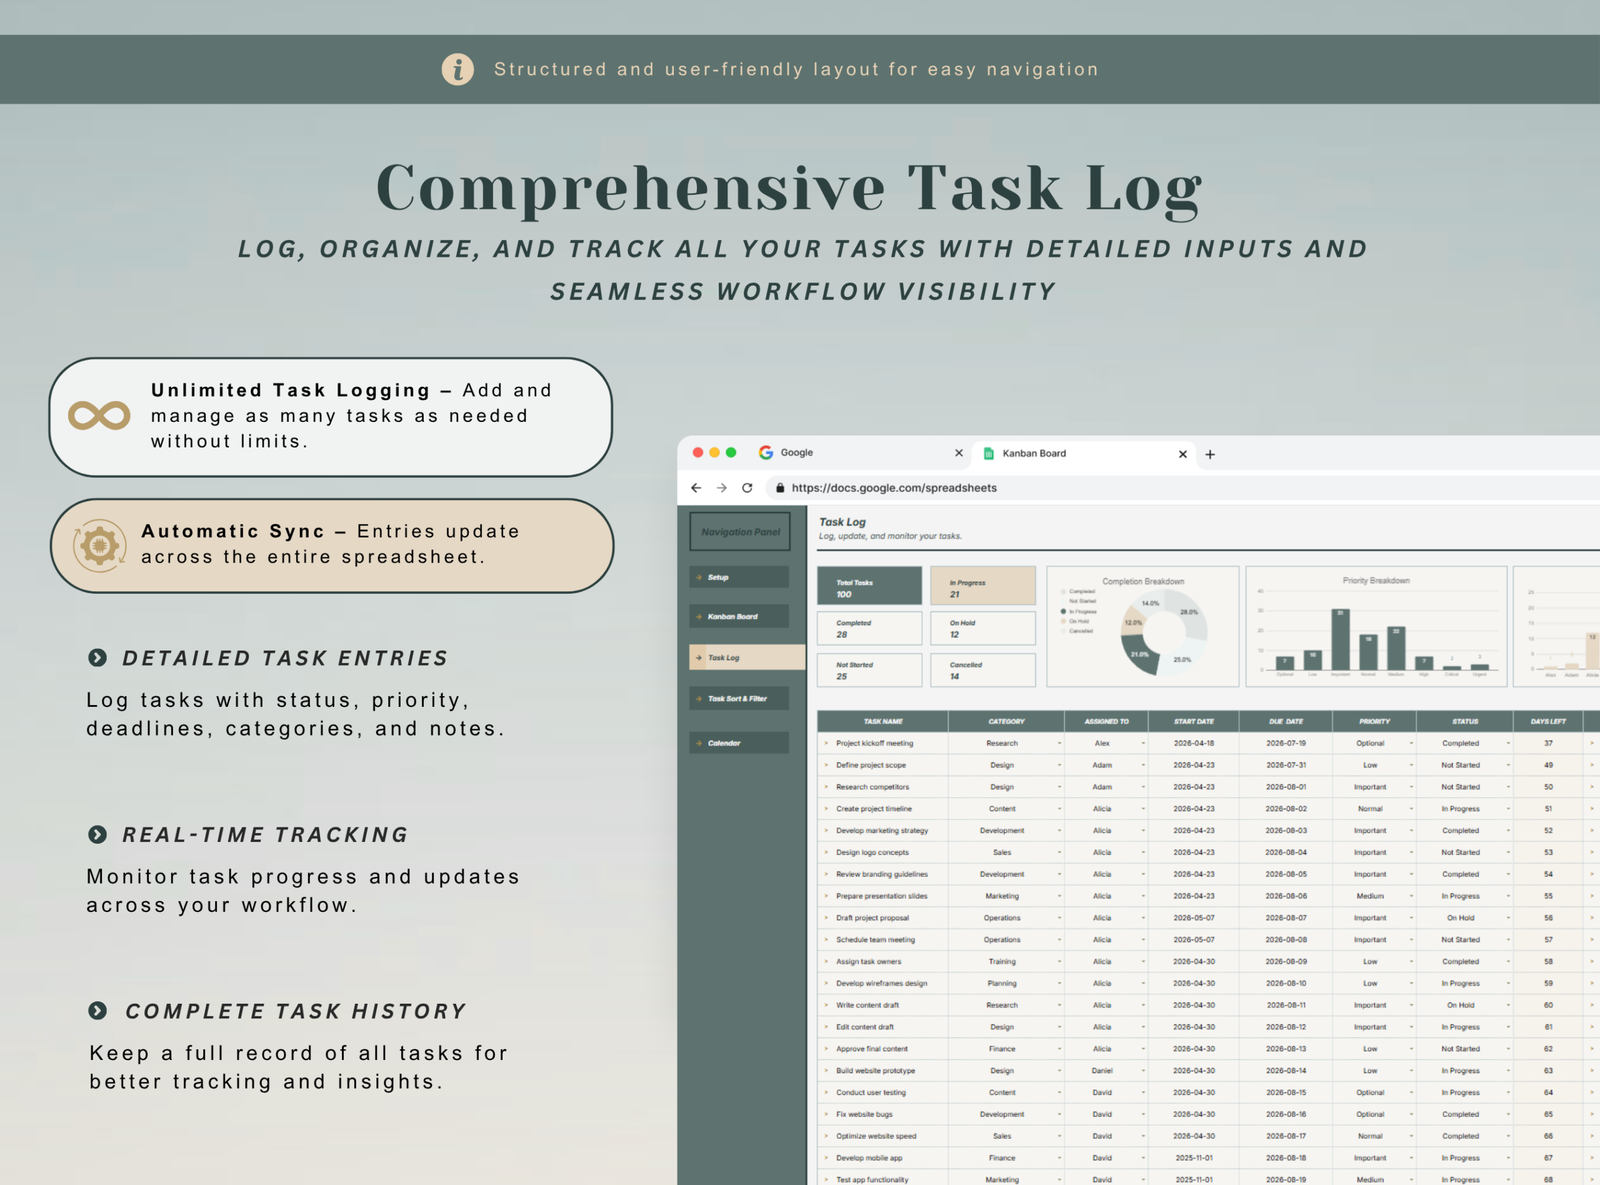Click the red macOS close window dot

[698, 453]
